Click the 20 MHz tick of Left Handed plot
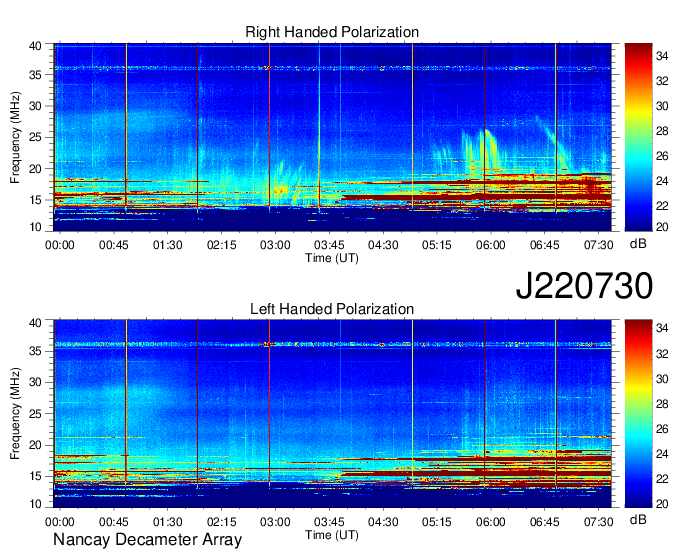 click(36, 445)
